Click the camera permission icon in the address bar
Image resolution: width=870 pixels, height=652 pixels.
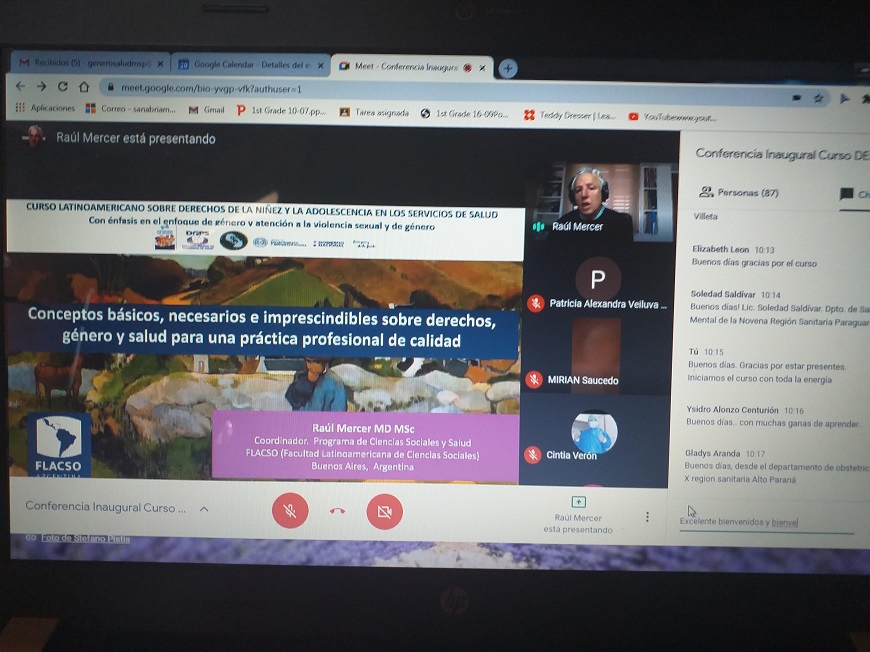coord(797,98)
